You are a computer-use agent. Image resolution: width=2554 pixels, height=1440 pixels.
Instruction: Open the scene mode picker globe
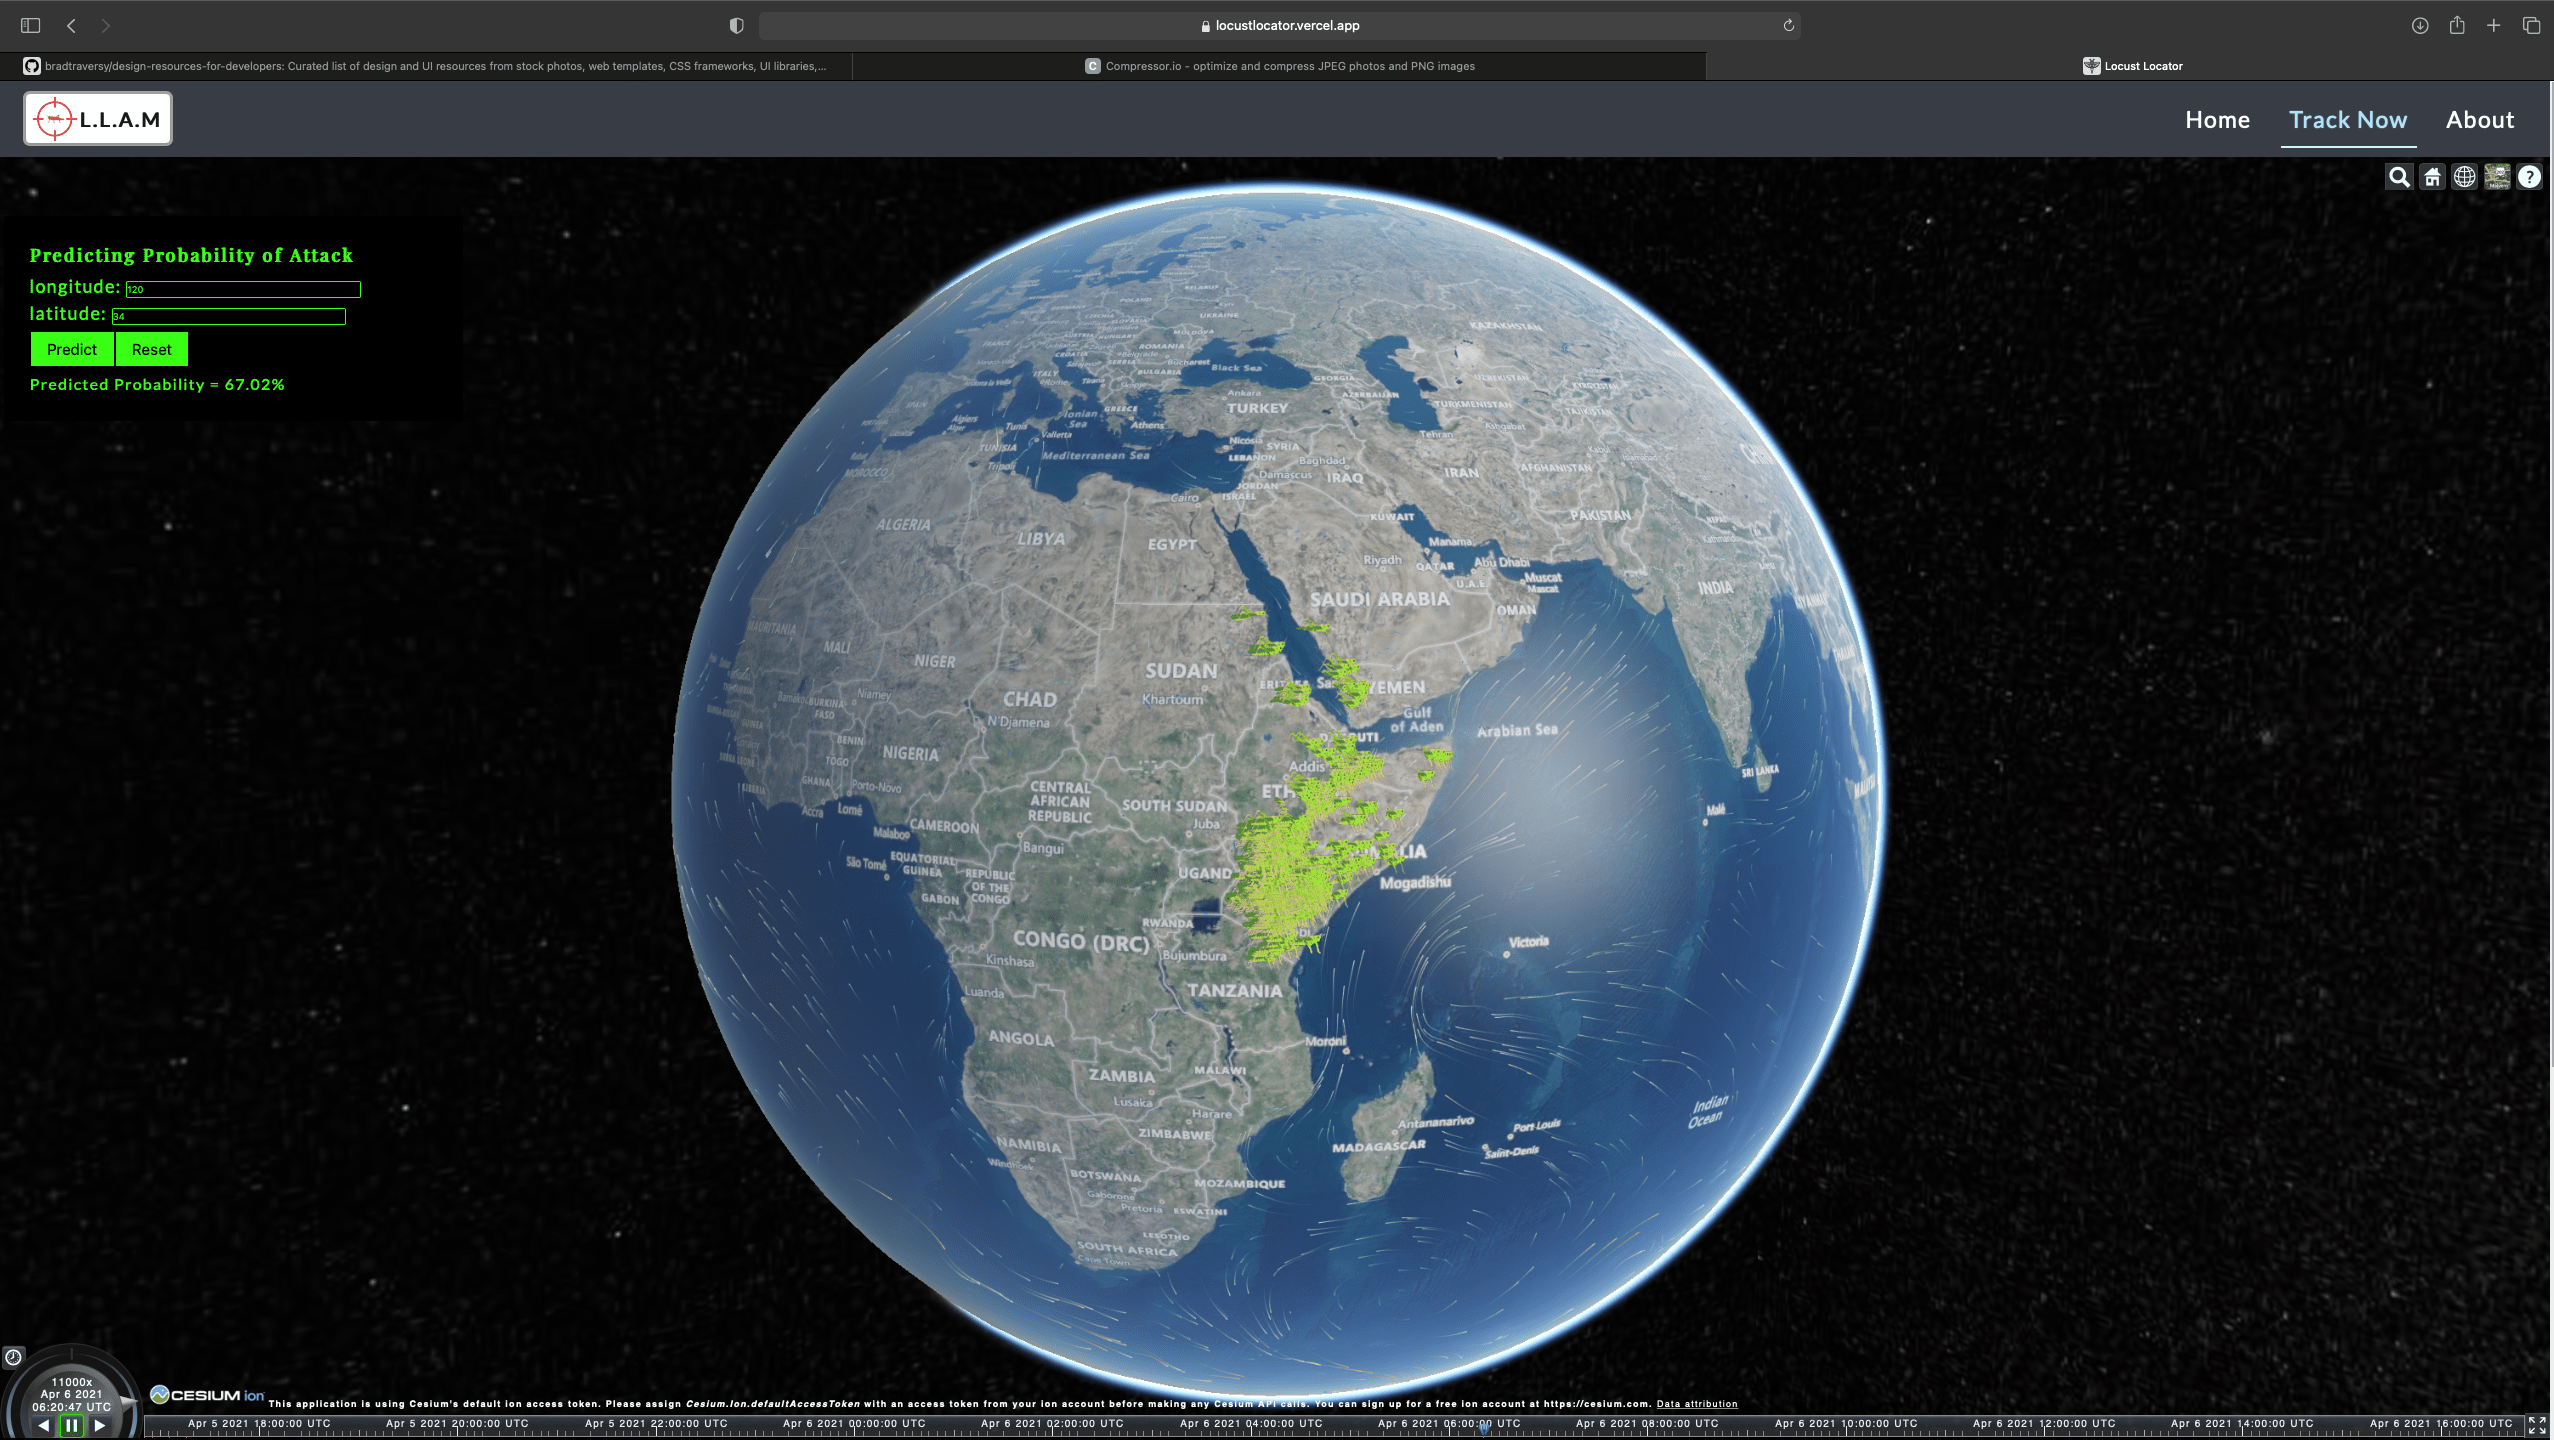click(x=2464, y=177)
